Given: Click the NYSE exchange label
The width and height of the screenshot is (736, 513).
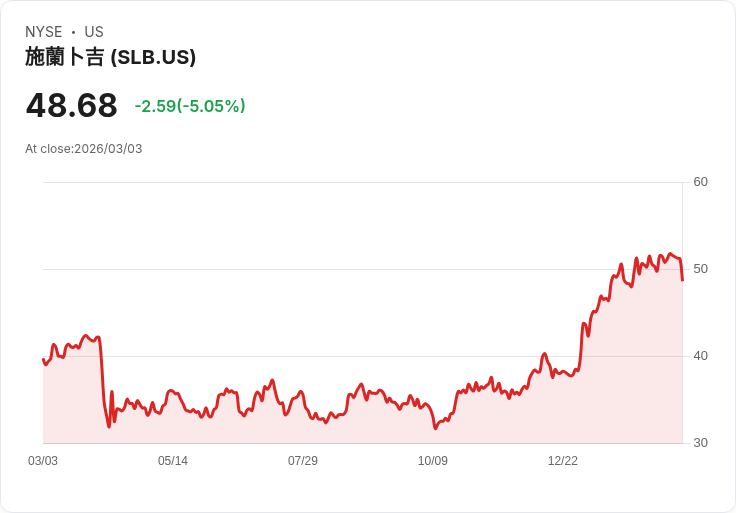Looking at the screenshot, I should pyautogui.click(x=44, y=32).
